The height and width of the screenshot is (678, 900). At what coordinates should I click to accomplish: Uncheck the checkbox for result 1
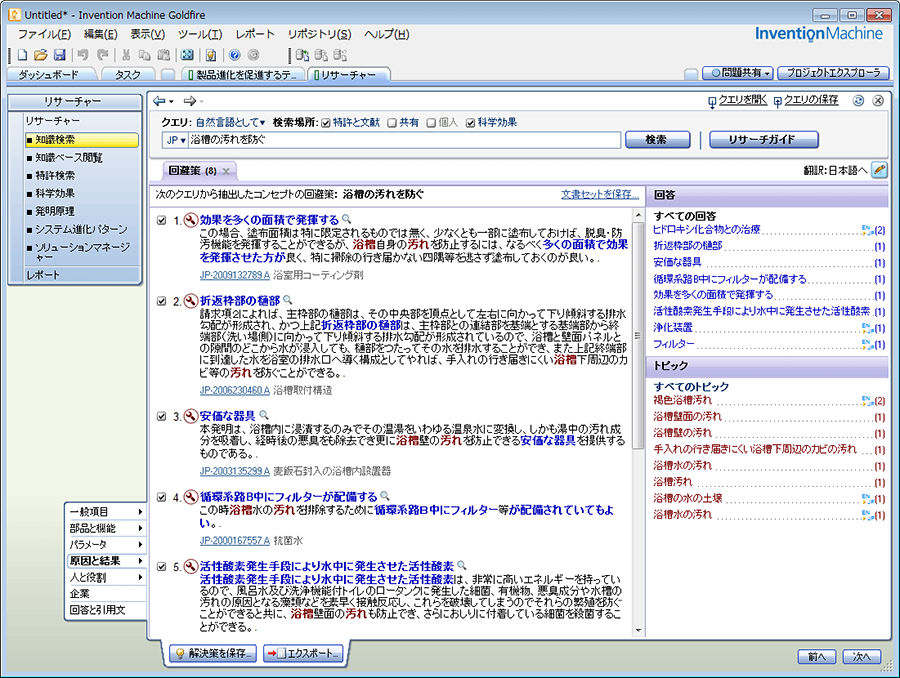[x=162, y=220]
